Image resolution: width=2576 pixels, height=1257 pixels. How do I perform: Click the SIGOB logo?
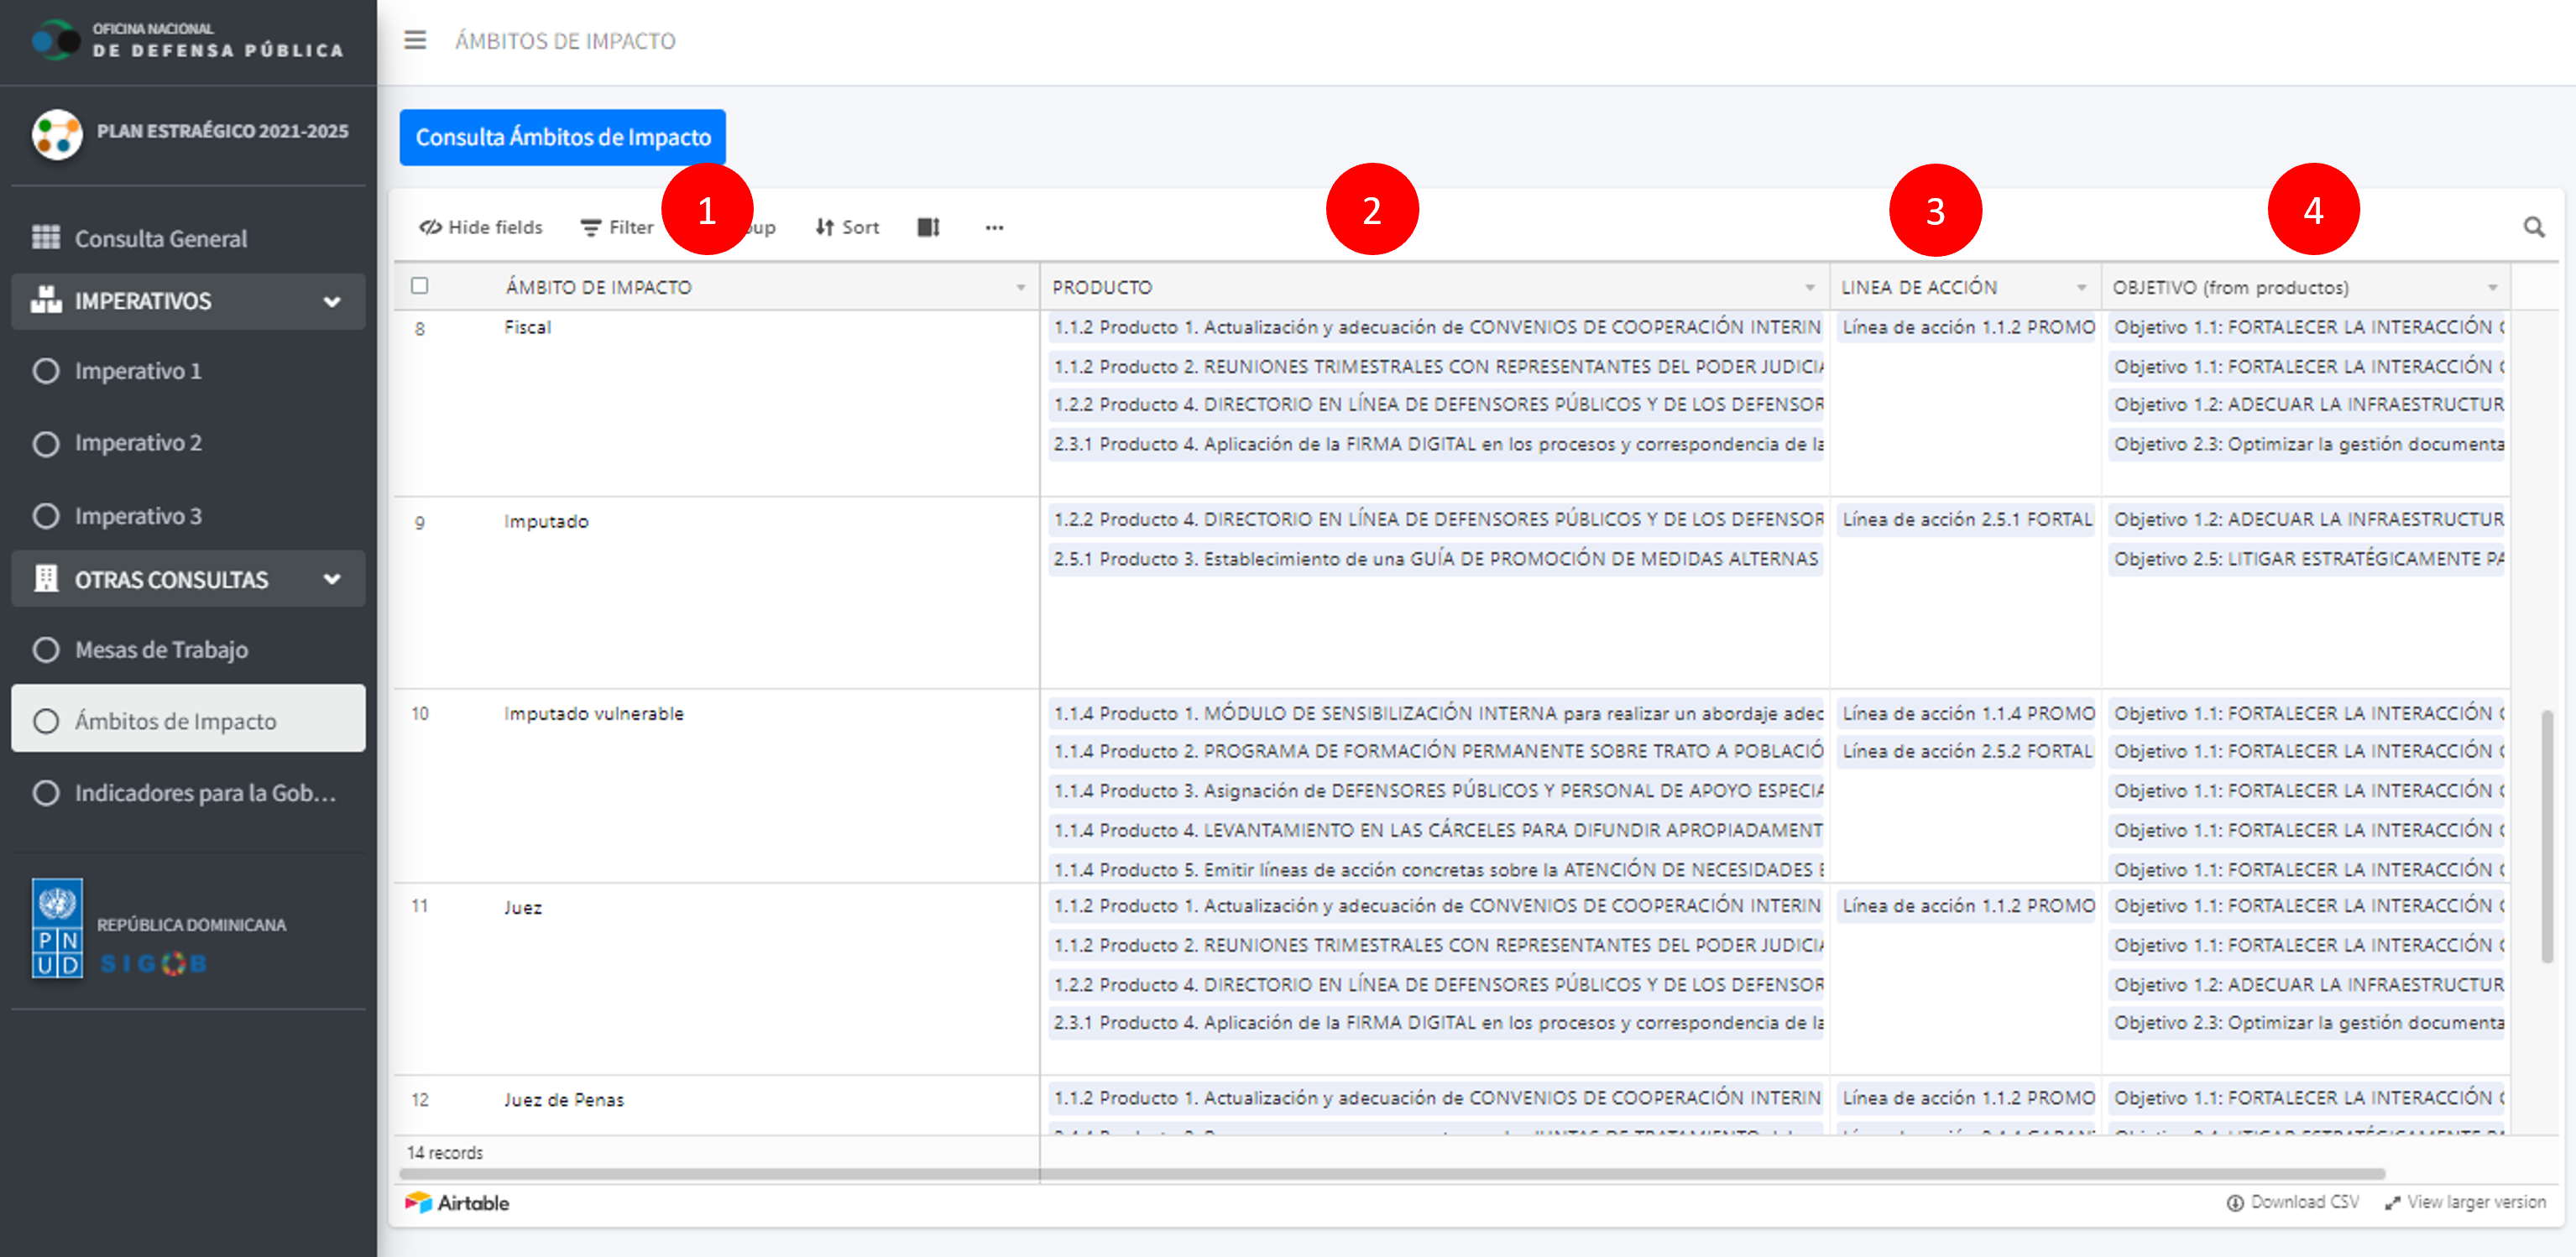pyautogui.click(x=153, y=964)
